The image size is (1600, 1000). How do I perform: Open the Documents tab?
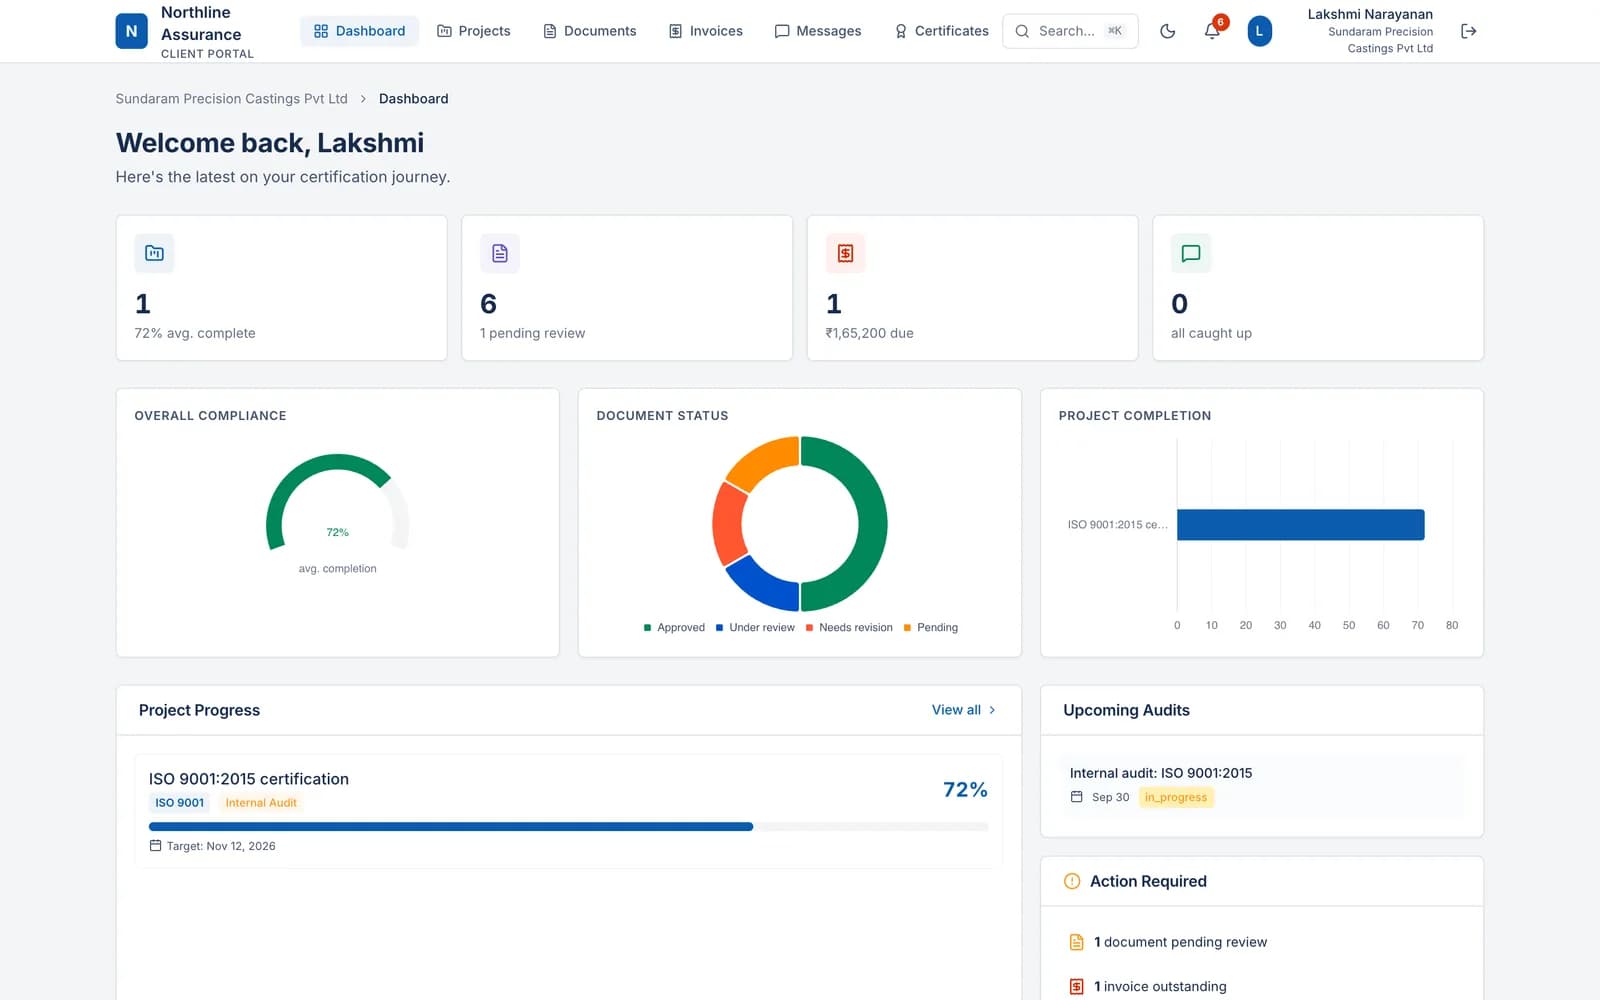coord(590,31)
